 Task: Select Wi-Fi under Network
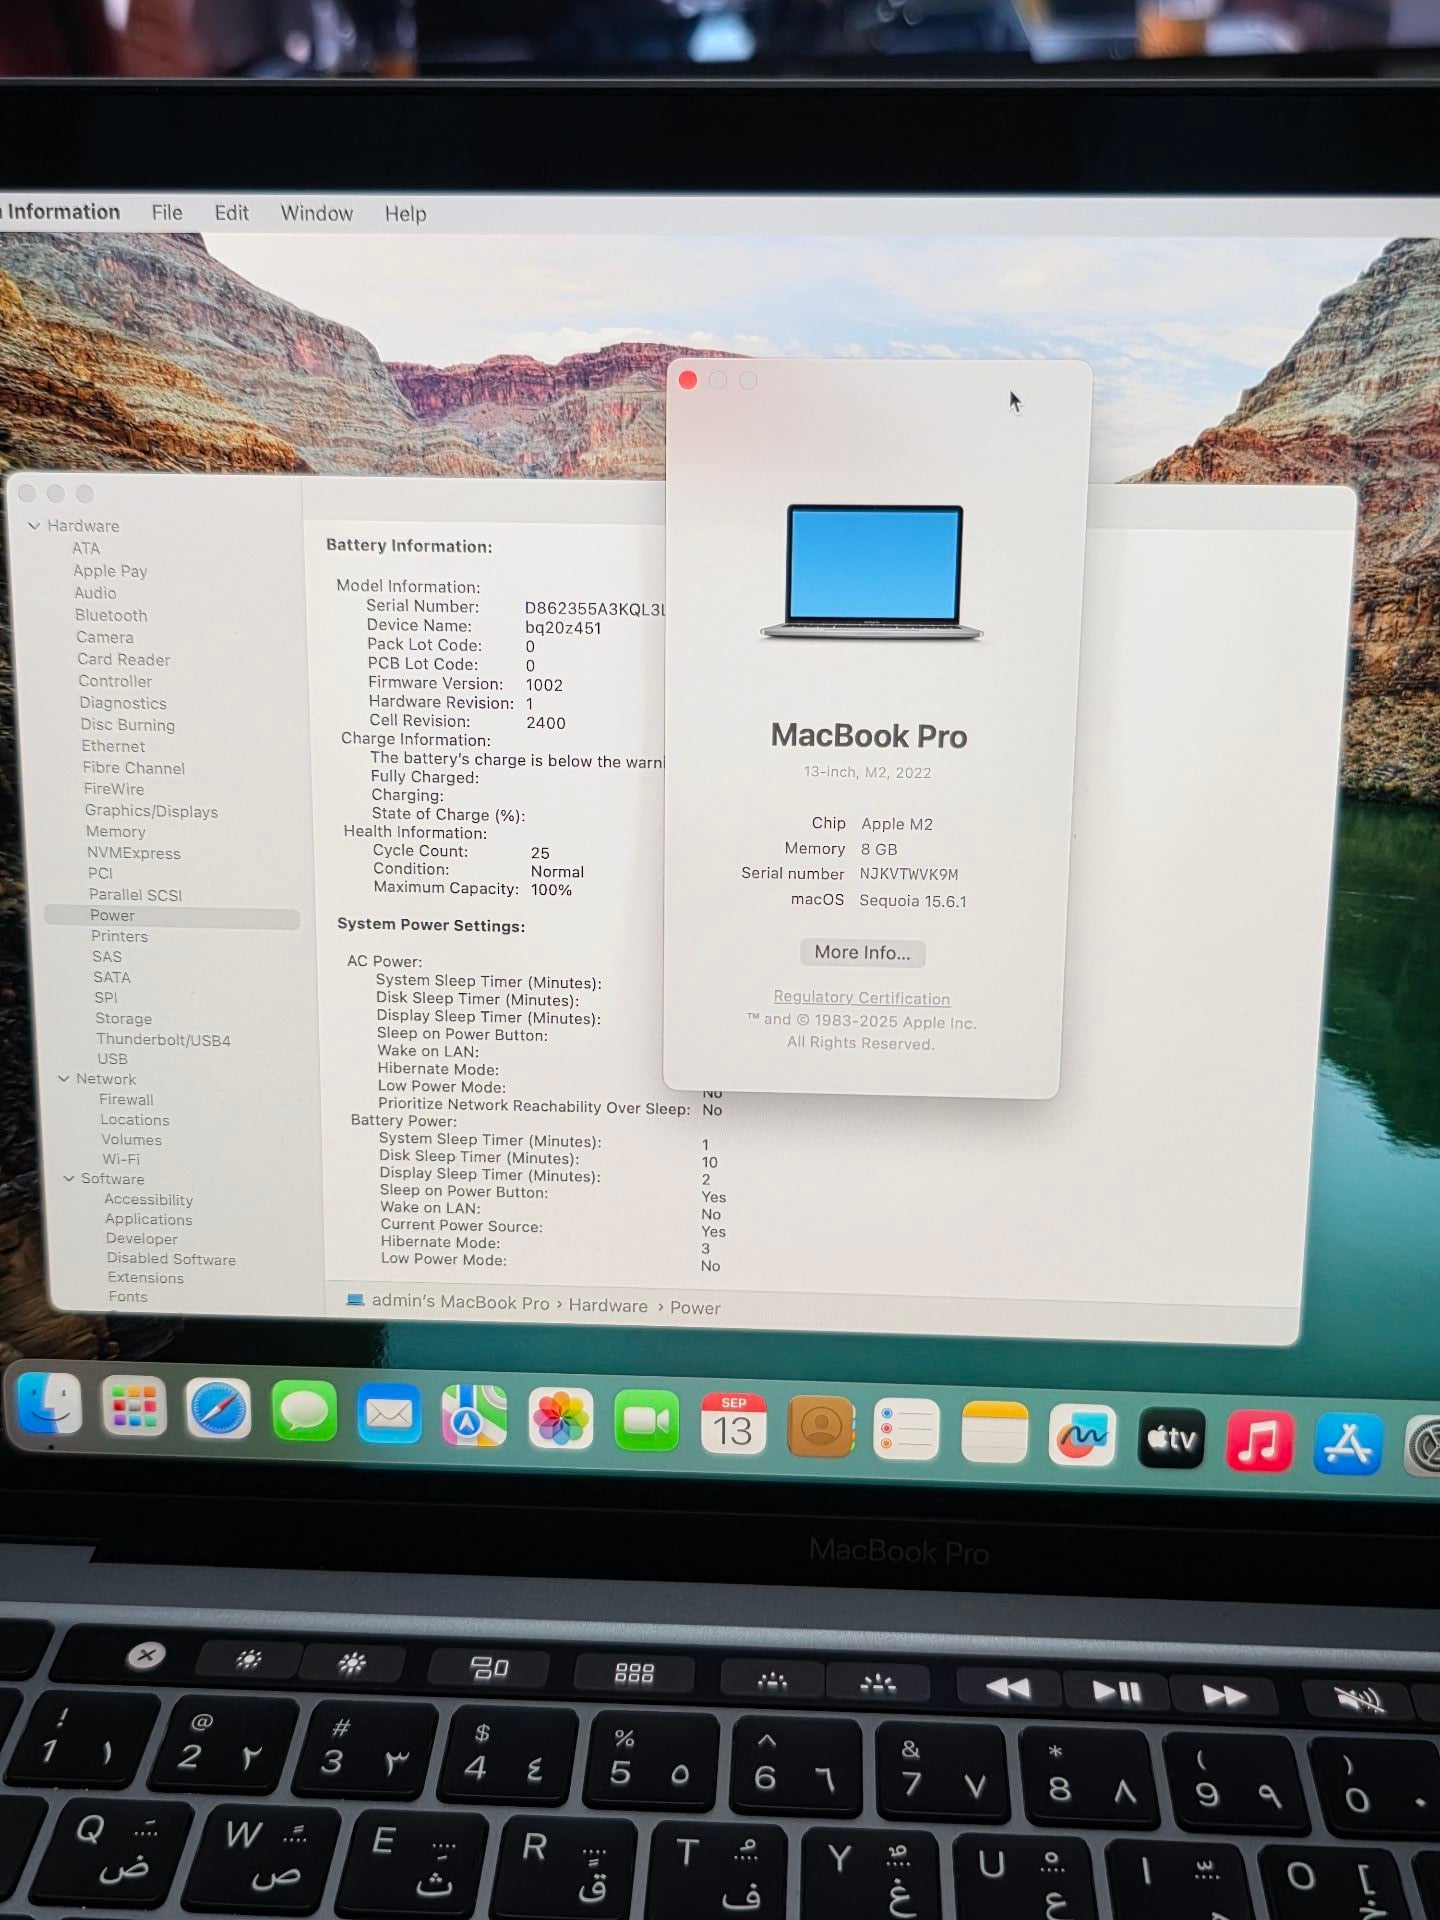(x=121, y=1160)
